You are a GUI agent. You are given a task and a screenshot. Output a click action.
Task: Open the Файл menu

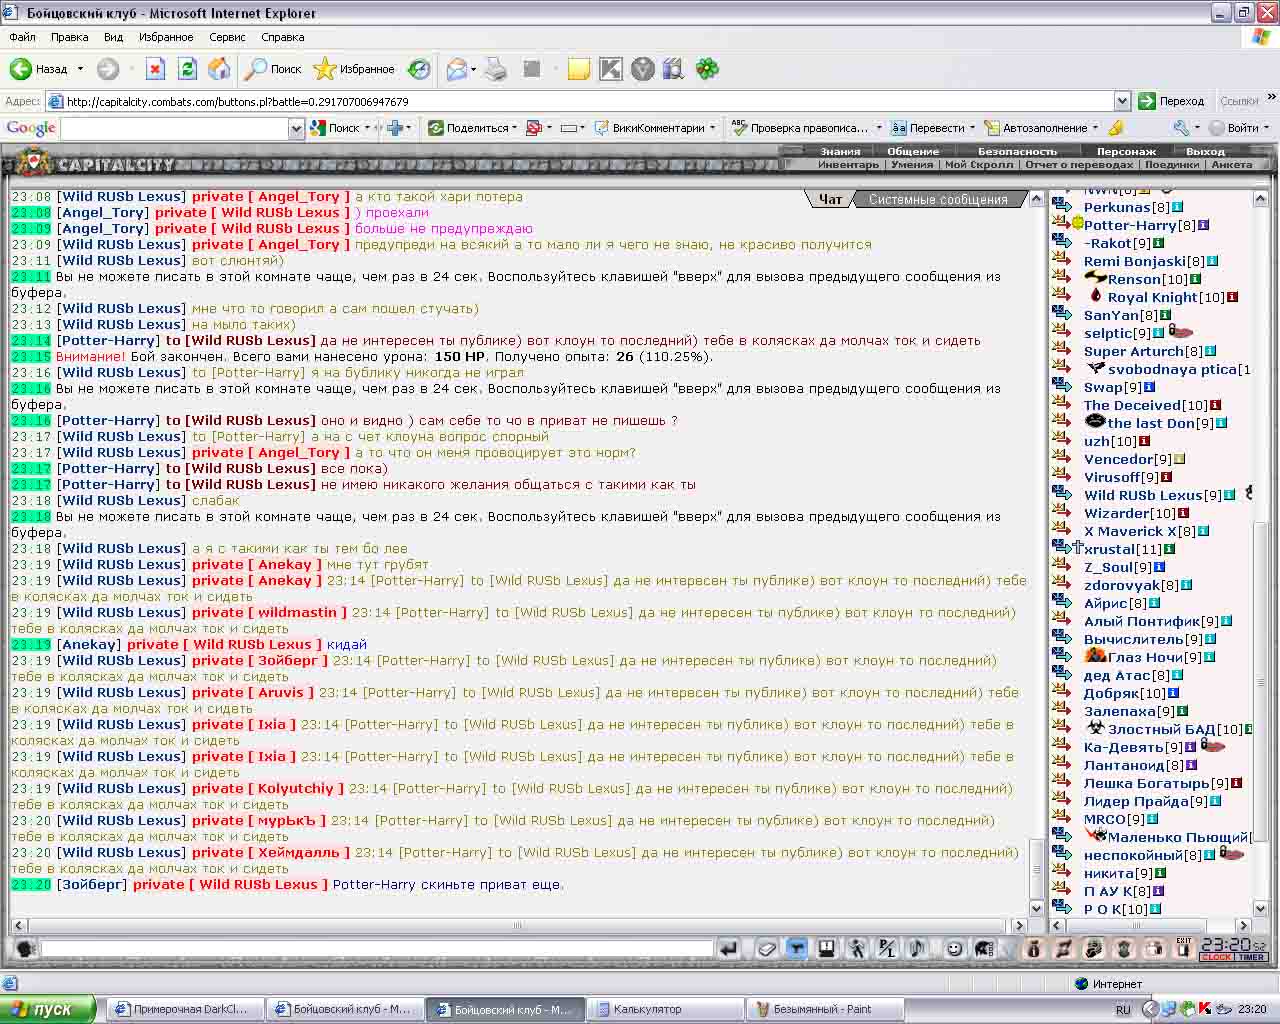pos(22,37)
